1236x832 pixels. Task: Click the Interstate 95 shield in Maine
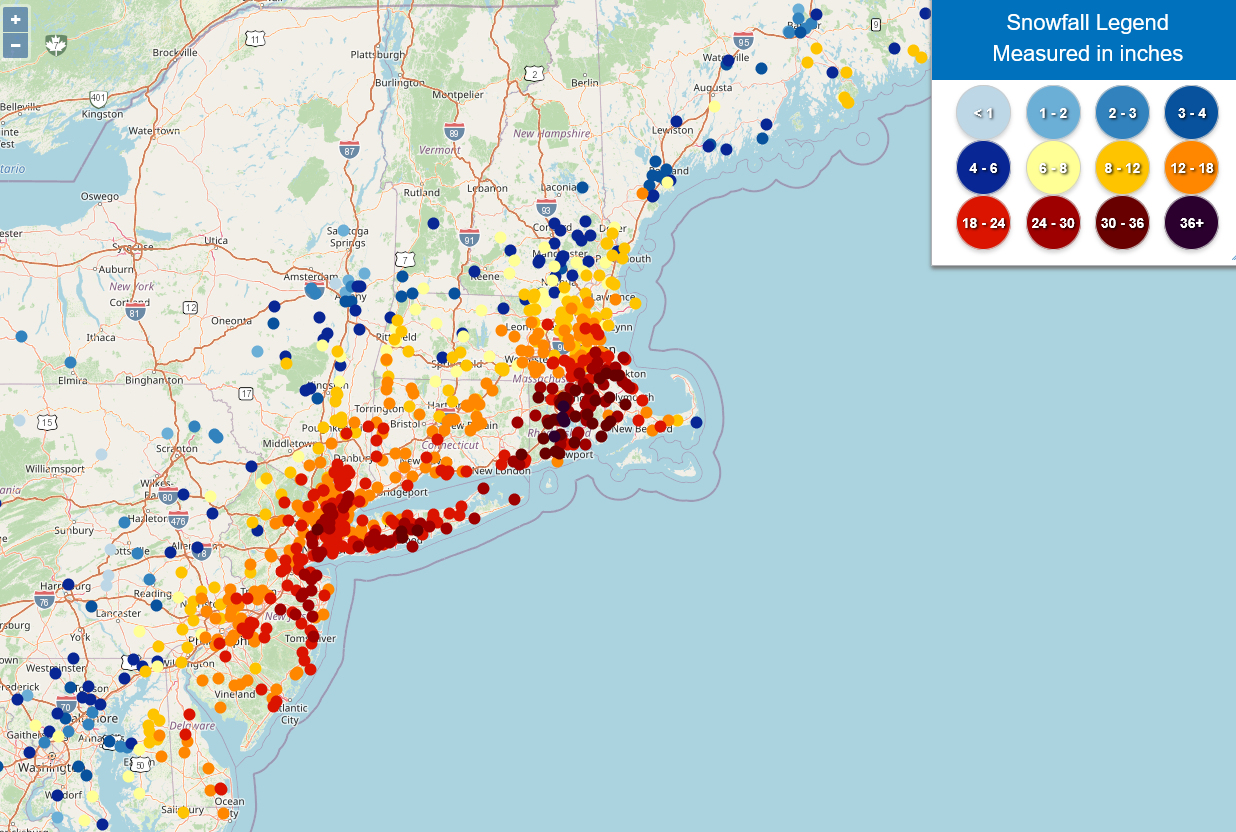[742, 41]
